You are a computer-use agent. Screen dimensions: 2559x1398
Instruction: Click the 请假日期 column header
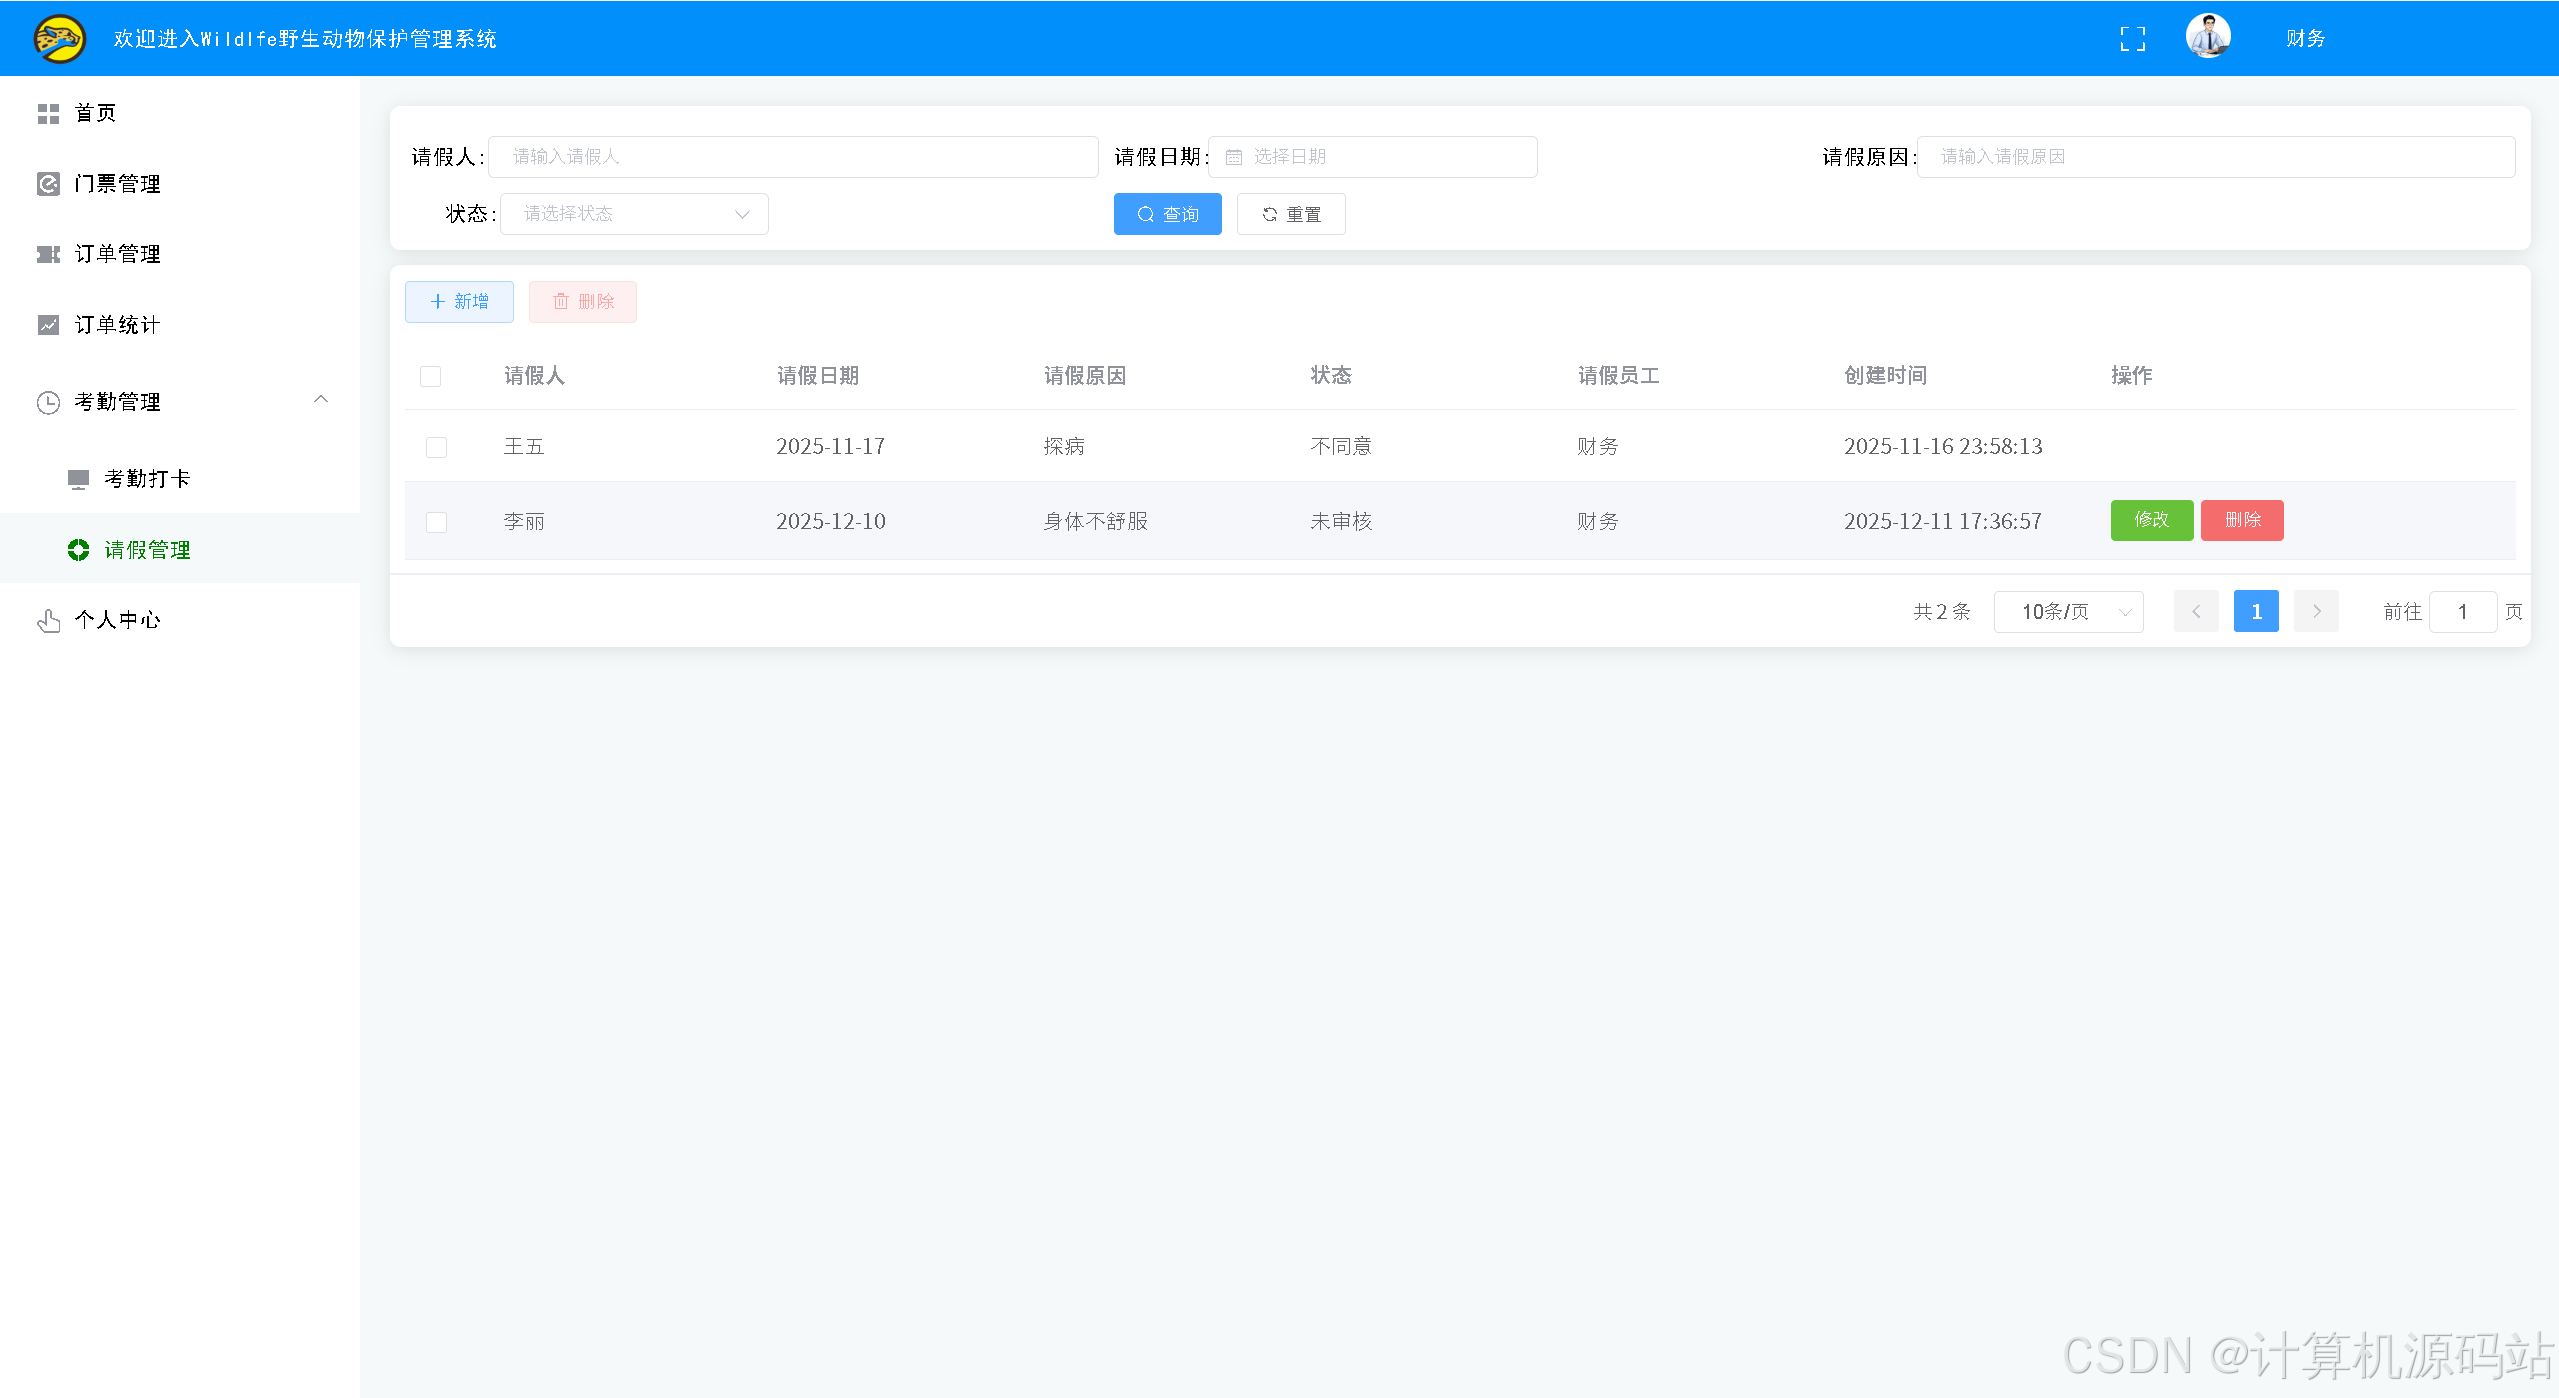(818, 376)
